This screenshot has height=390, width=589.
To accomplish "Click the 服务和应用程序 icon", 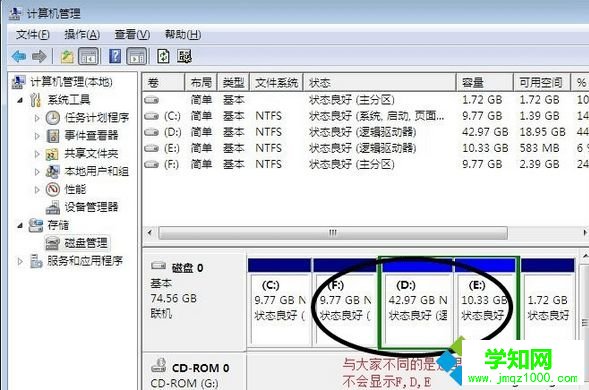I will point(36,261).
